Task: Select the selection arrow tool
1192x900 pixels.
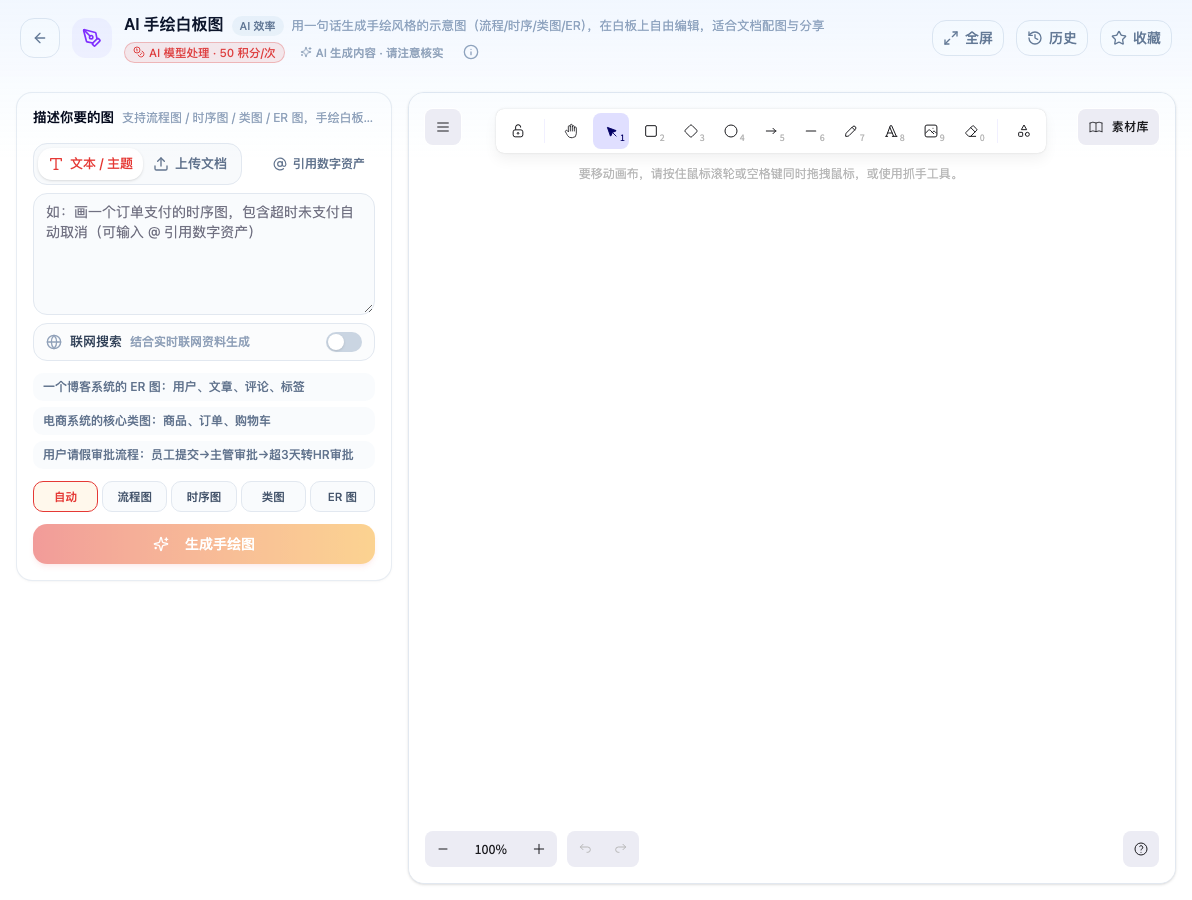Action: (611, 131)
